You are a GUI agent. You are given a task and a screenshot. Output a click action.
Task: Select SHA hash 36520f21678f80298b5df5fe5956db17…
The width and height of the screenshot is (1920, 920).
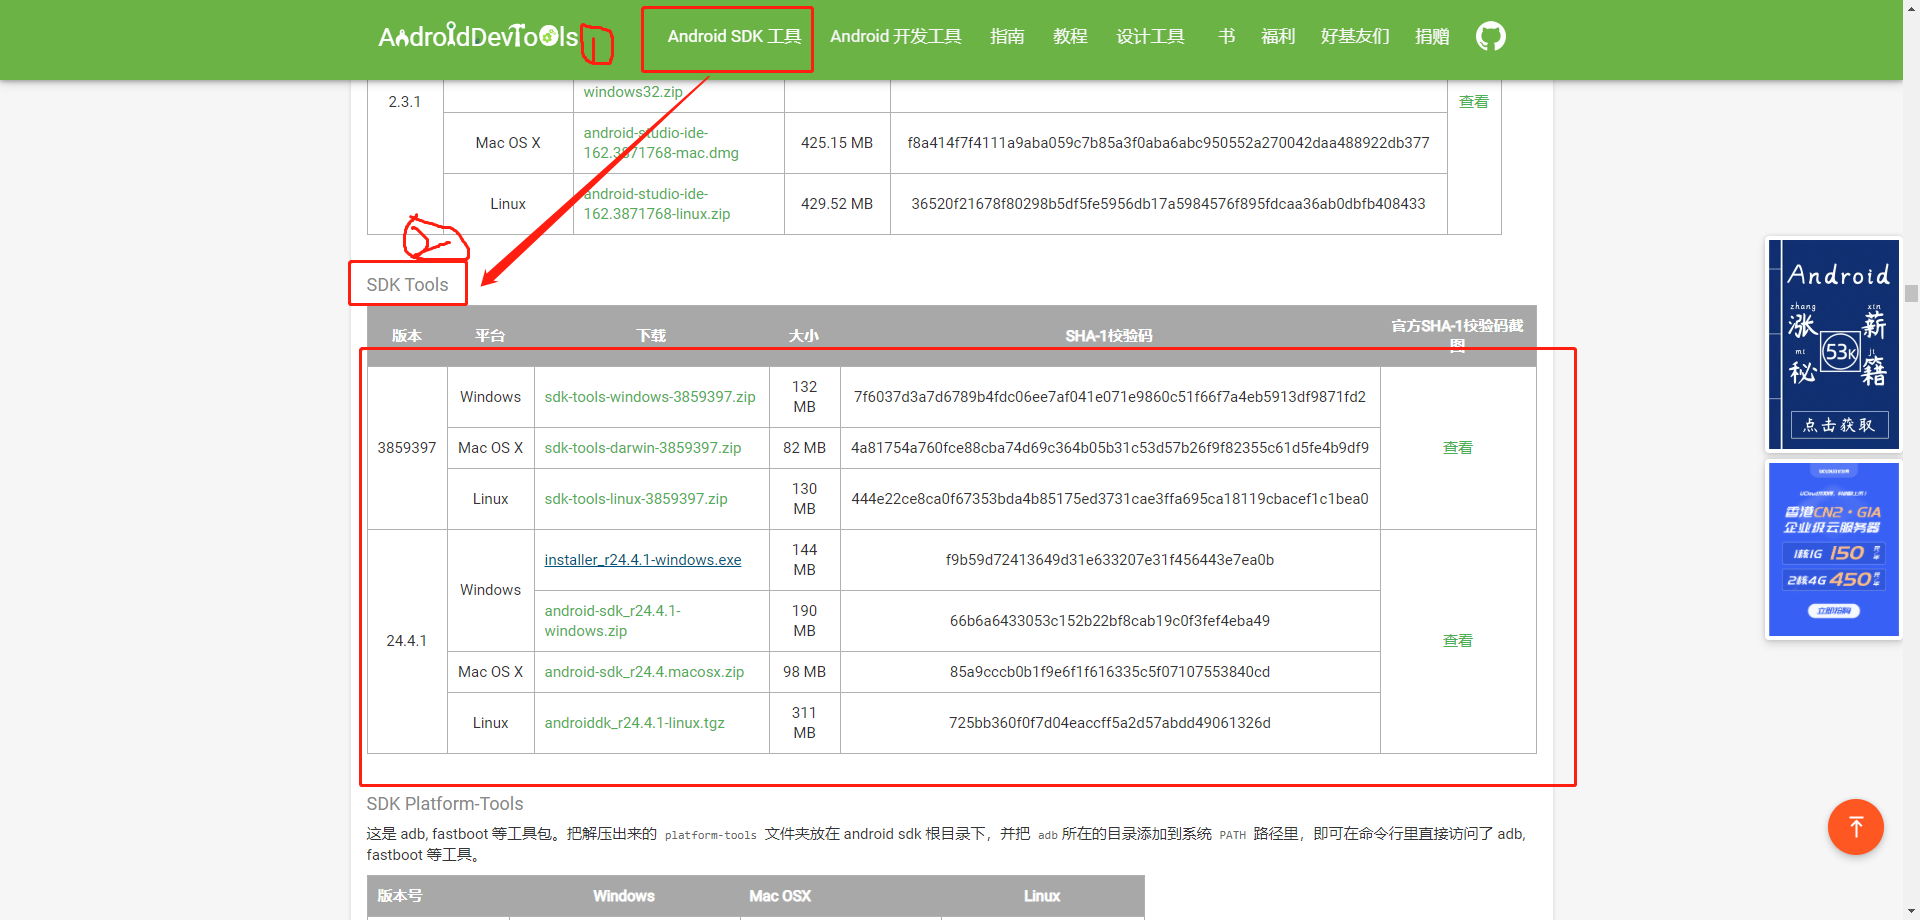tap(1168, 204)
